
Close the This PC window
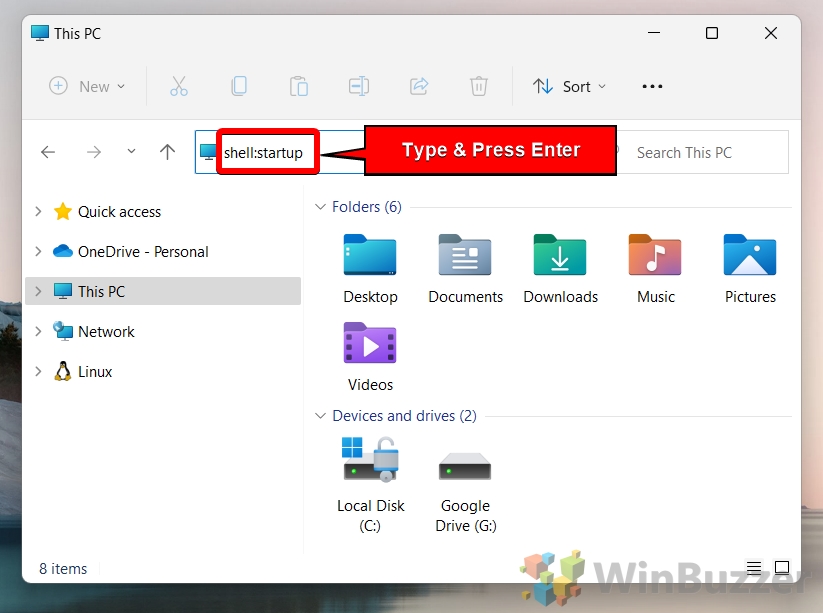(771, 33)
